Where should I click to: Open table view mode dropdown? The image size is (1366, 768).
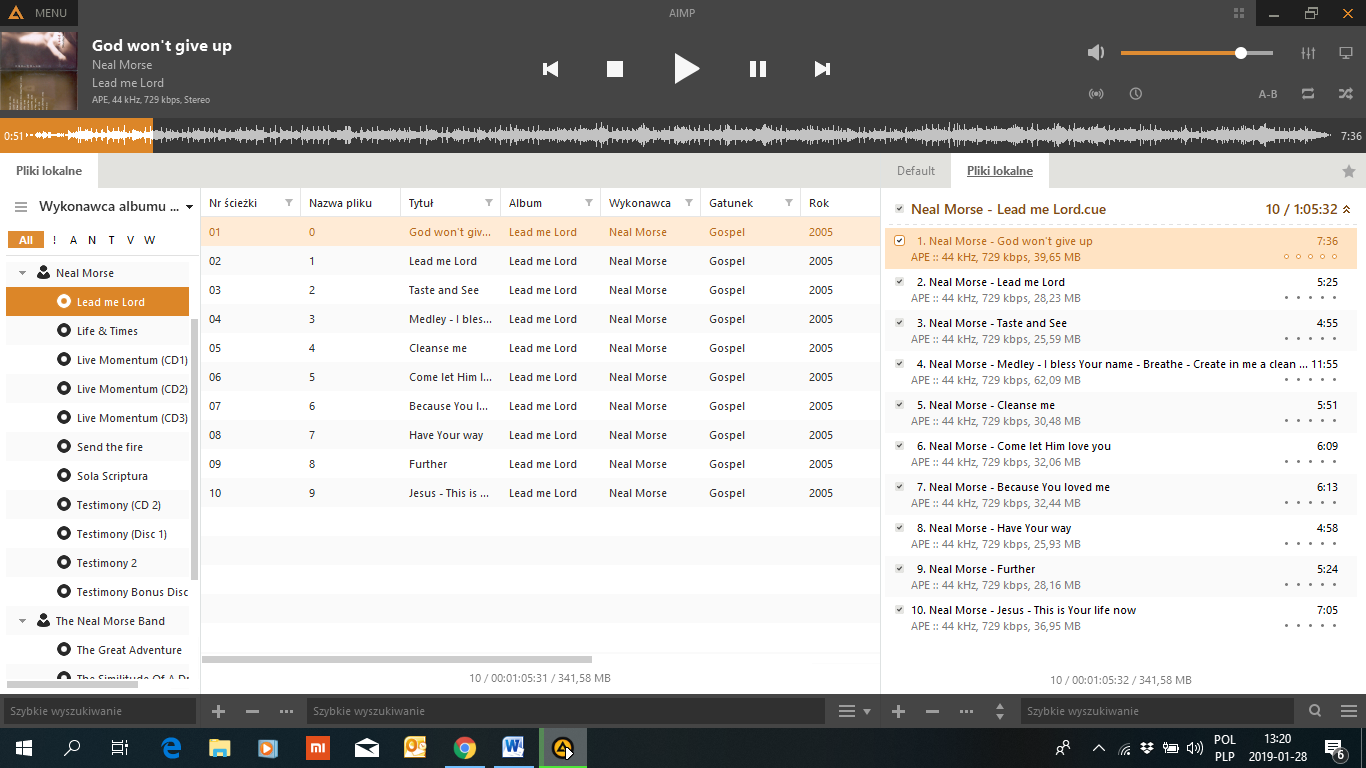pyautogui.click(x=854, y=711)
